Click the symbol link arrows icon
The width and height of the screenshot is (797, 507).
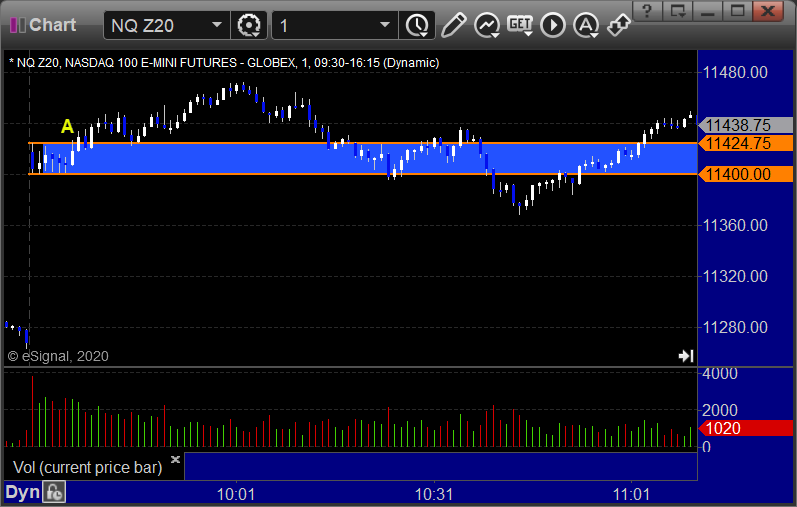click(x=619, y=25)
